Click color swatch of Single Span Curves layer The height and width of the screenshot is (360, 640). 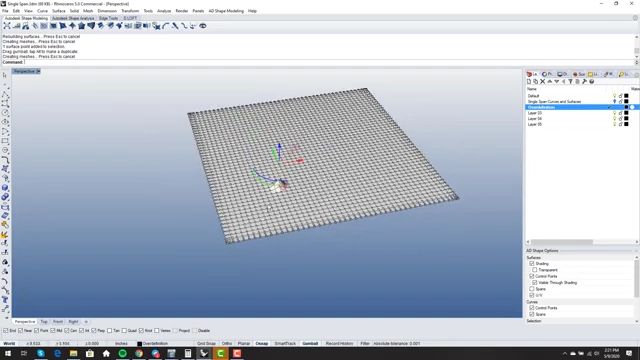coord(626,102)
